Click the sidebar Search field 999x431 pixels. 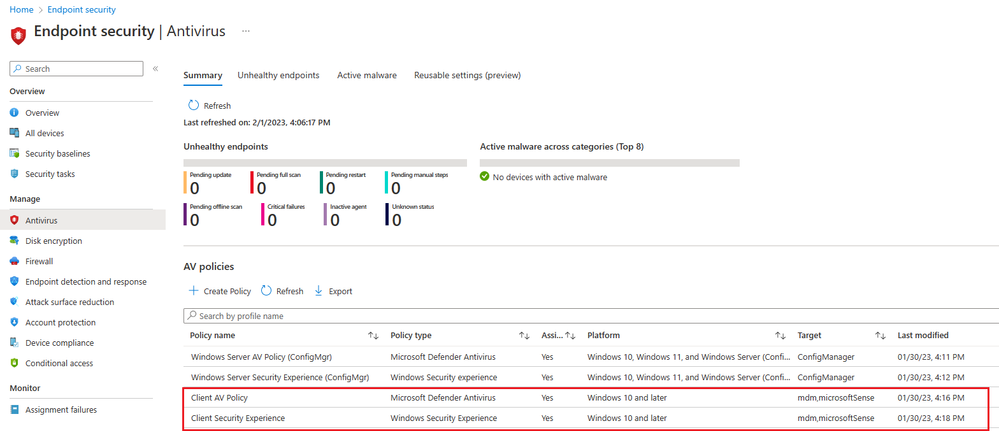(x=76, y=68)
